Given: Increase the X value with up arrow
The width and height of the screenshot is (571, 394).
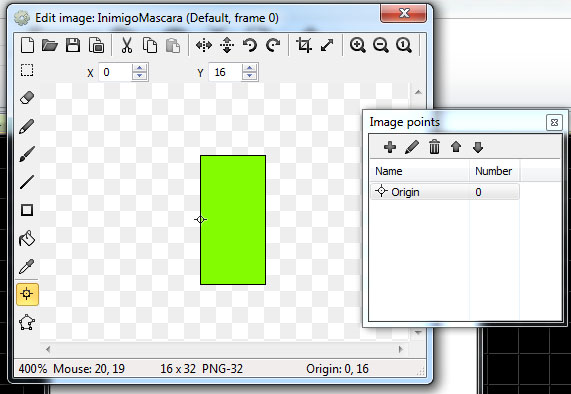Looking at the screenshot, I should tap(139, 68).
